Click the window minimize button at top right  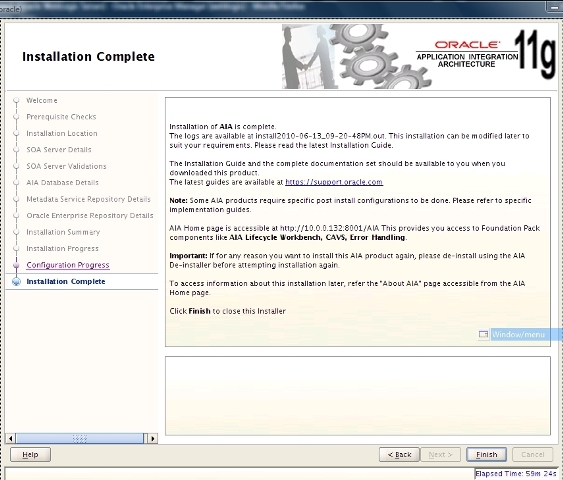tap(554, 6)
